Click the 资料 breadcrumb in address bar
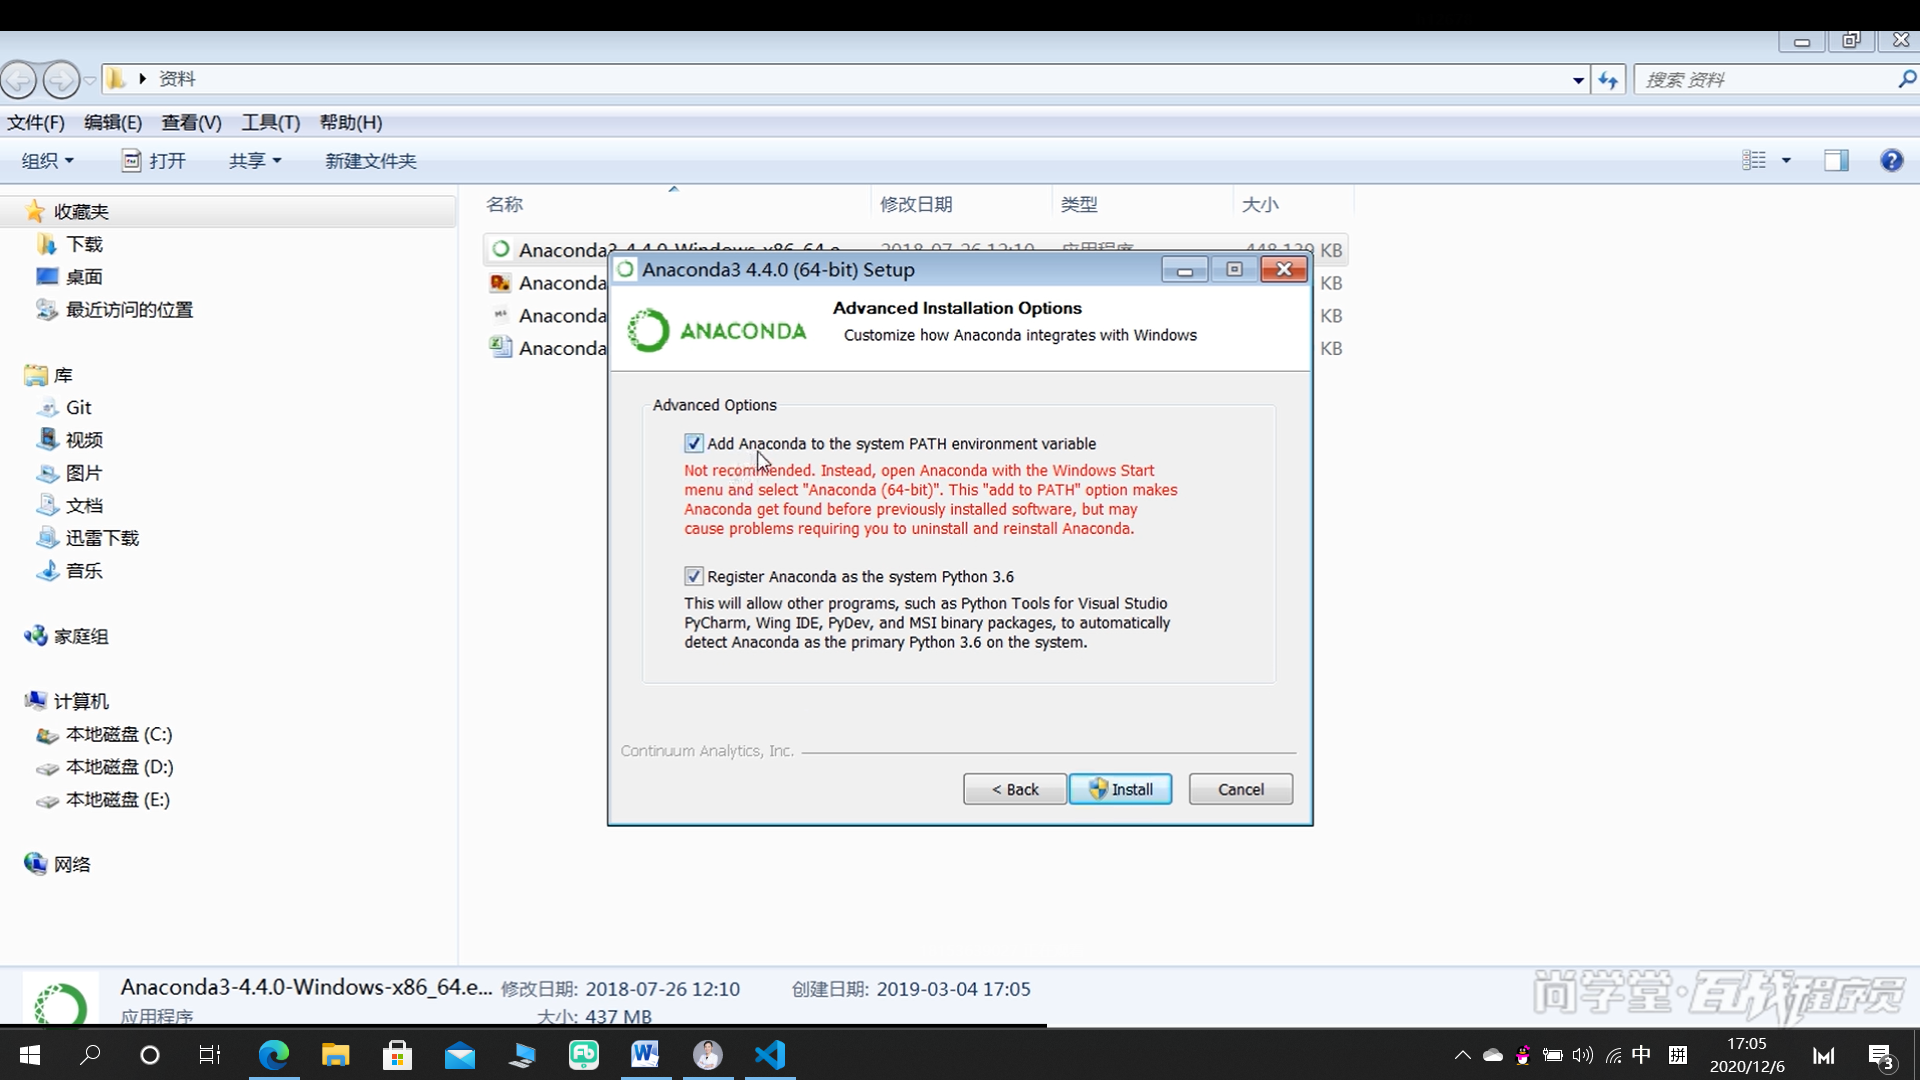The width and height of the screenshot is (1920, 1080). (177, 79)
